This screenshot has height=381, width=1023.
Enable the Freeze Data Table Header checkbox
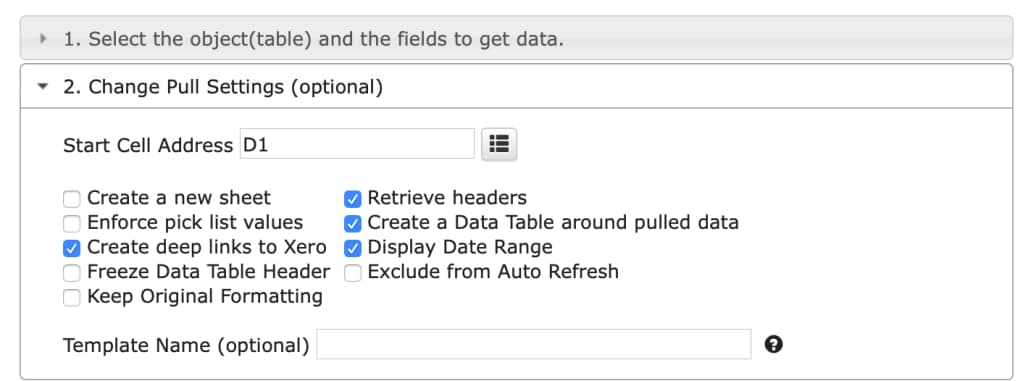pyautogui.click(x=72, y=272)
